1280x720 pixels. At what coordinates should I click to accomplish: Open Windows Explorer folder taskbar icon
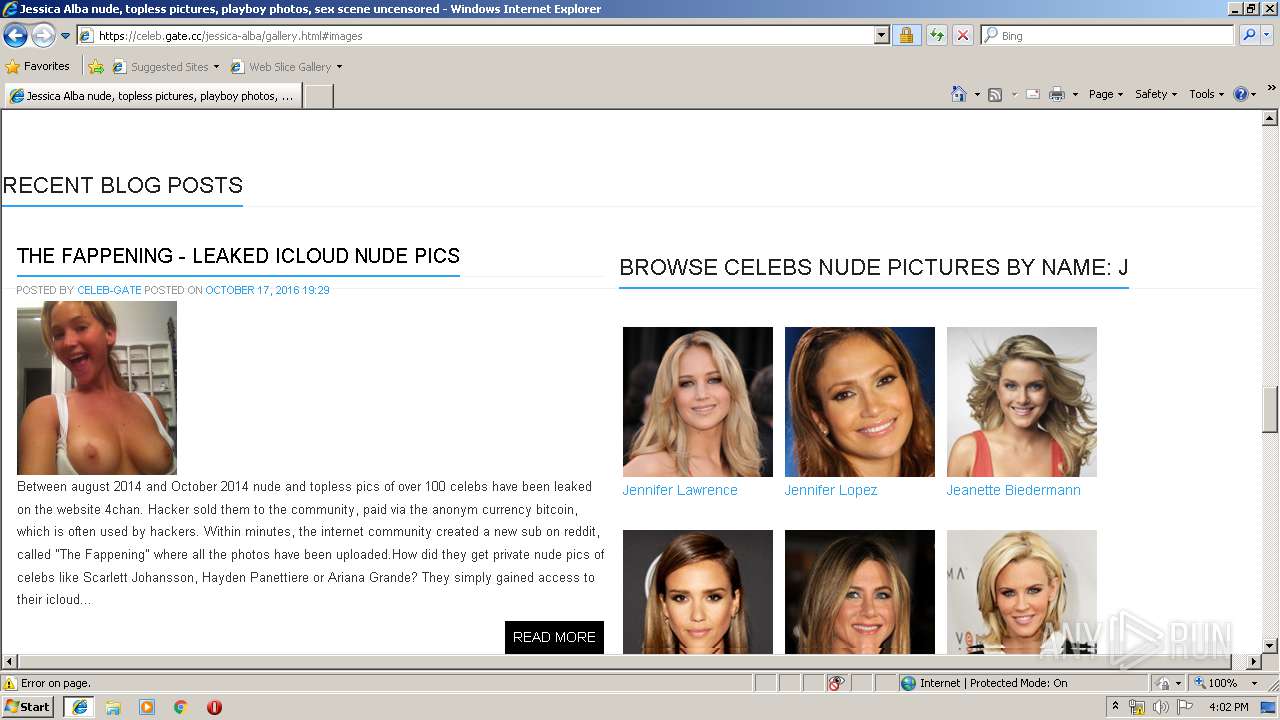[113, 707]
